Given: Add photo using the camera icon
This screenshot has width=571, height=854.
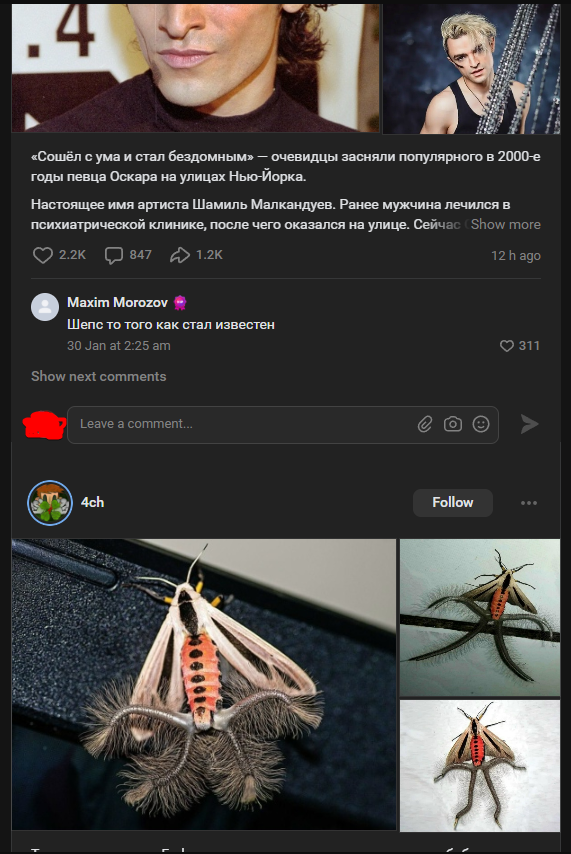Looking at the screenshot, I should 453,424.
